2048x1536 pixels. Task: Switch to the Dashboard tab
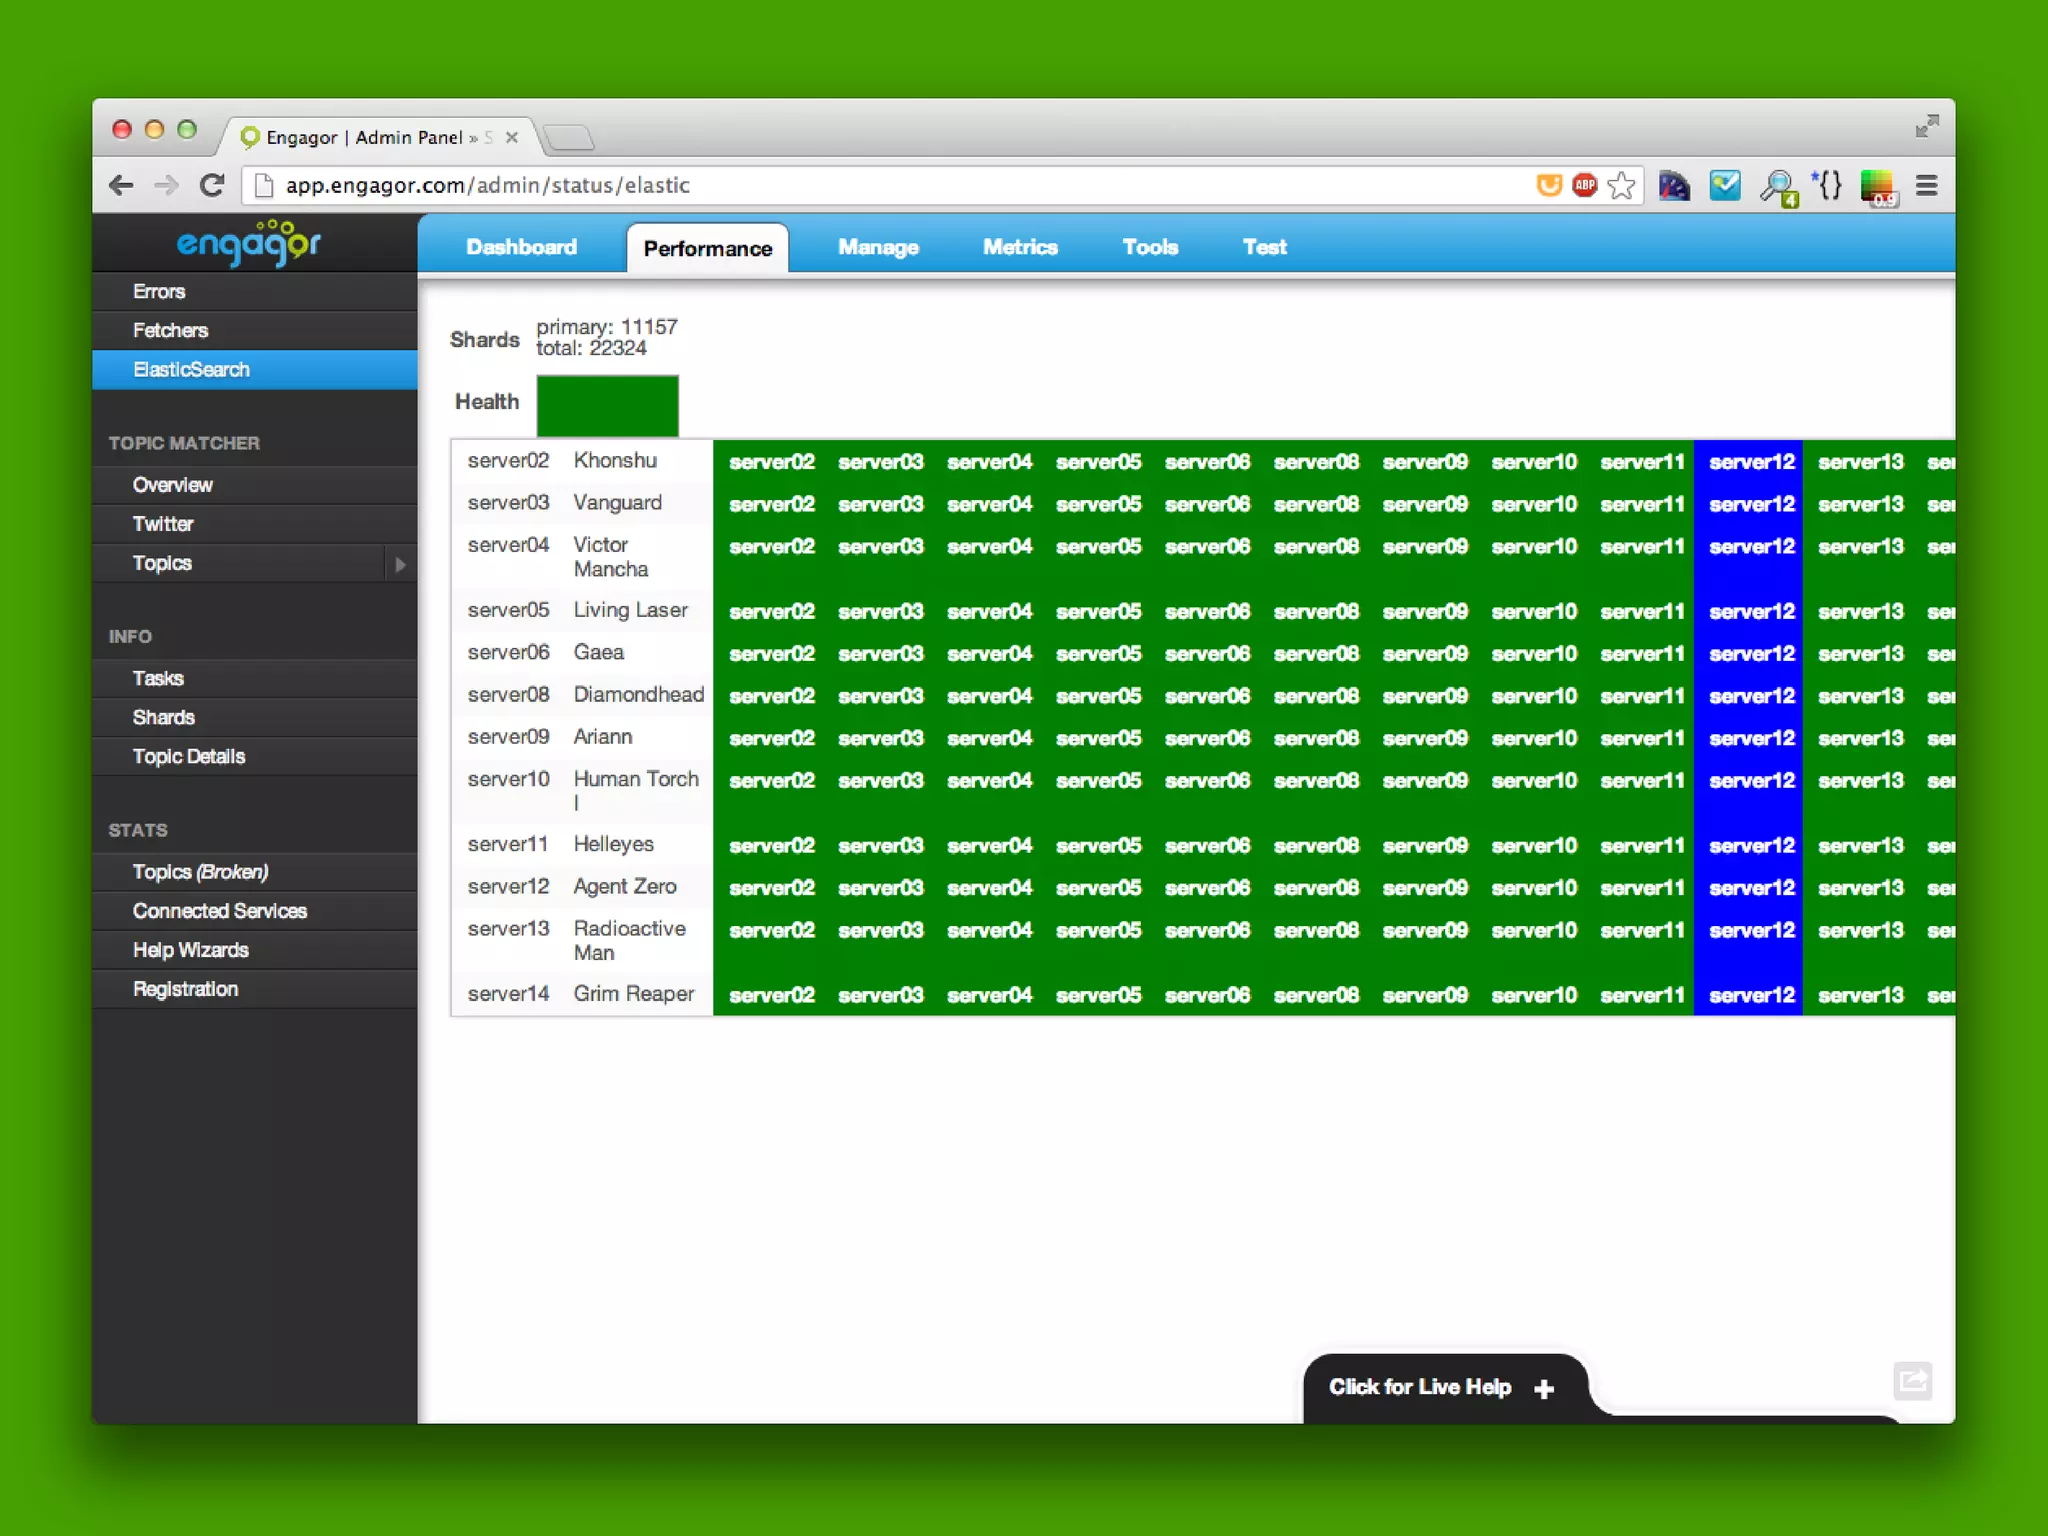(521, 247)
